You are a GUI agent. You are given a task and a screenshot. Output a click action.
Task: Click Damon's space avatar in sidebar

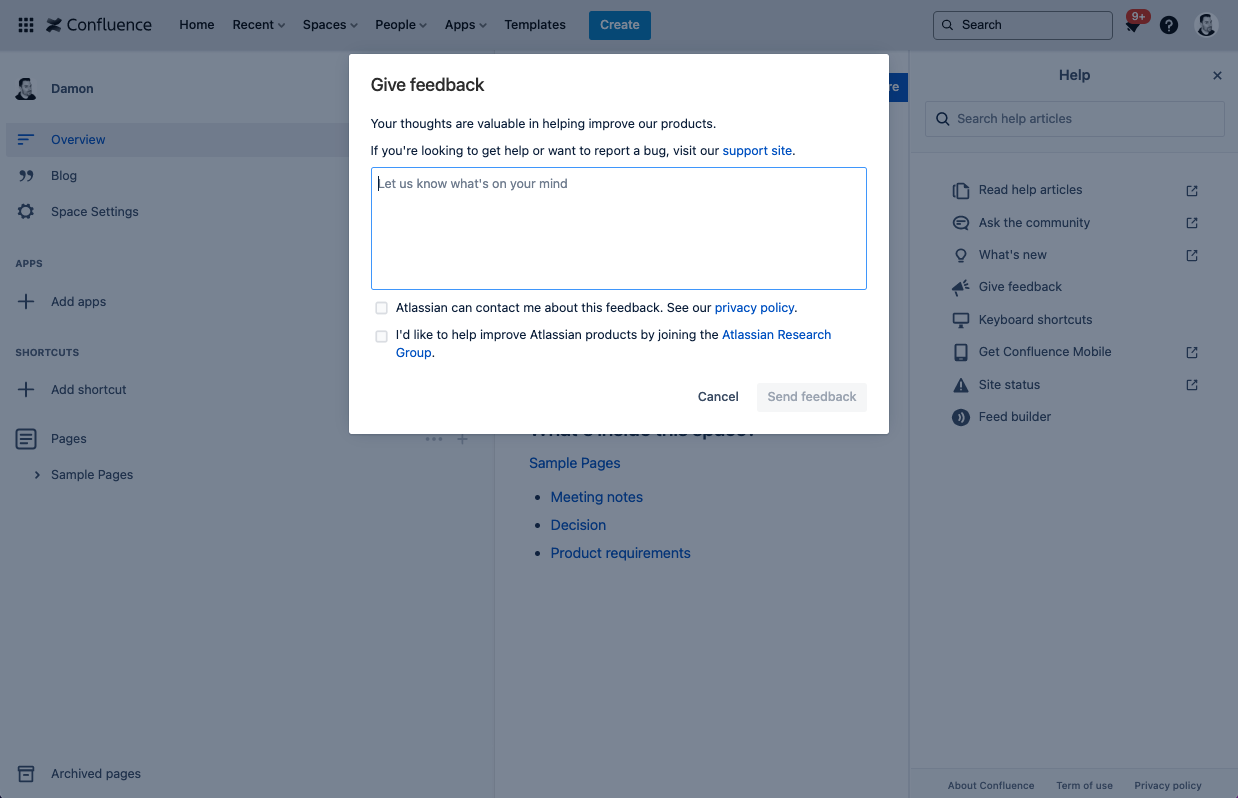point(26,88)
